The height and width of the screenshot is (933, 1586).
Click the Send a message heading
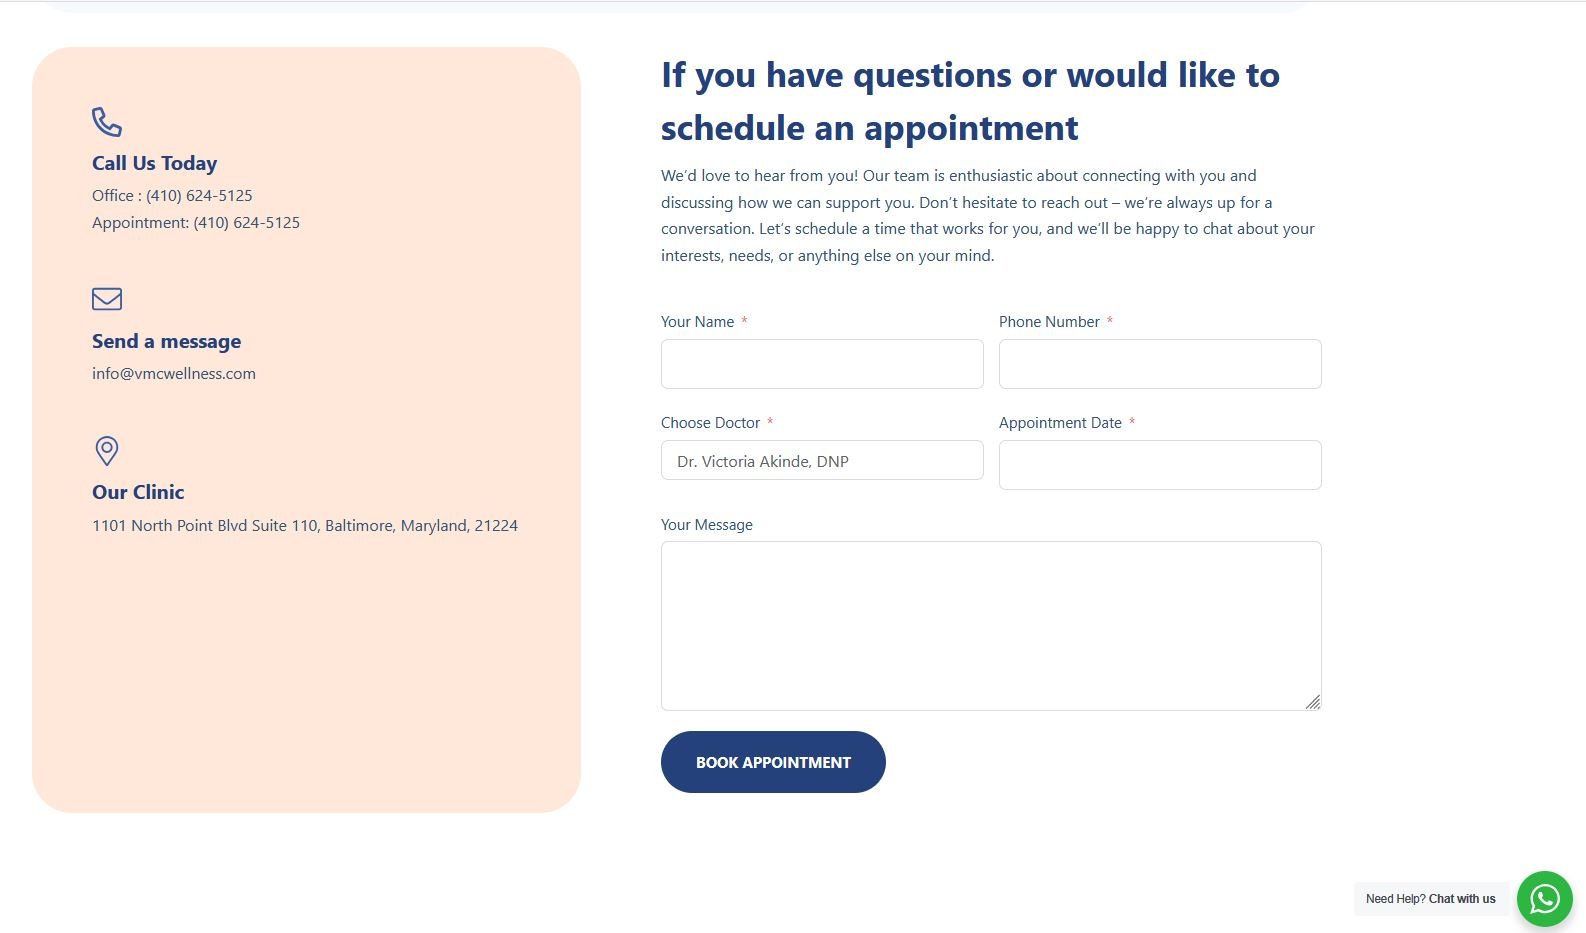[x=166, y=342]
